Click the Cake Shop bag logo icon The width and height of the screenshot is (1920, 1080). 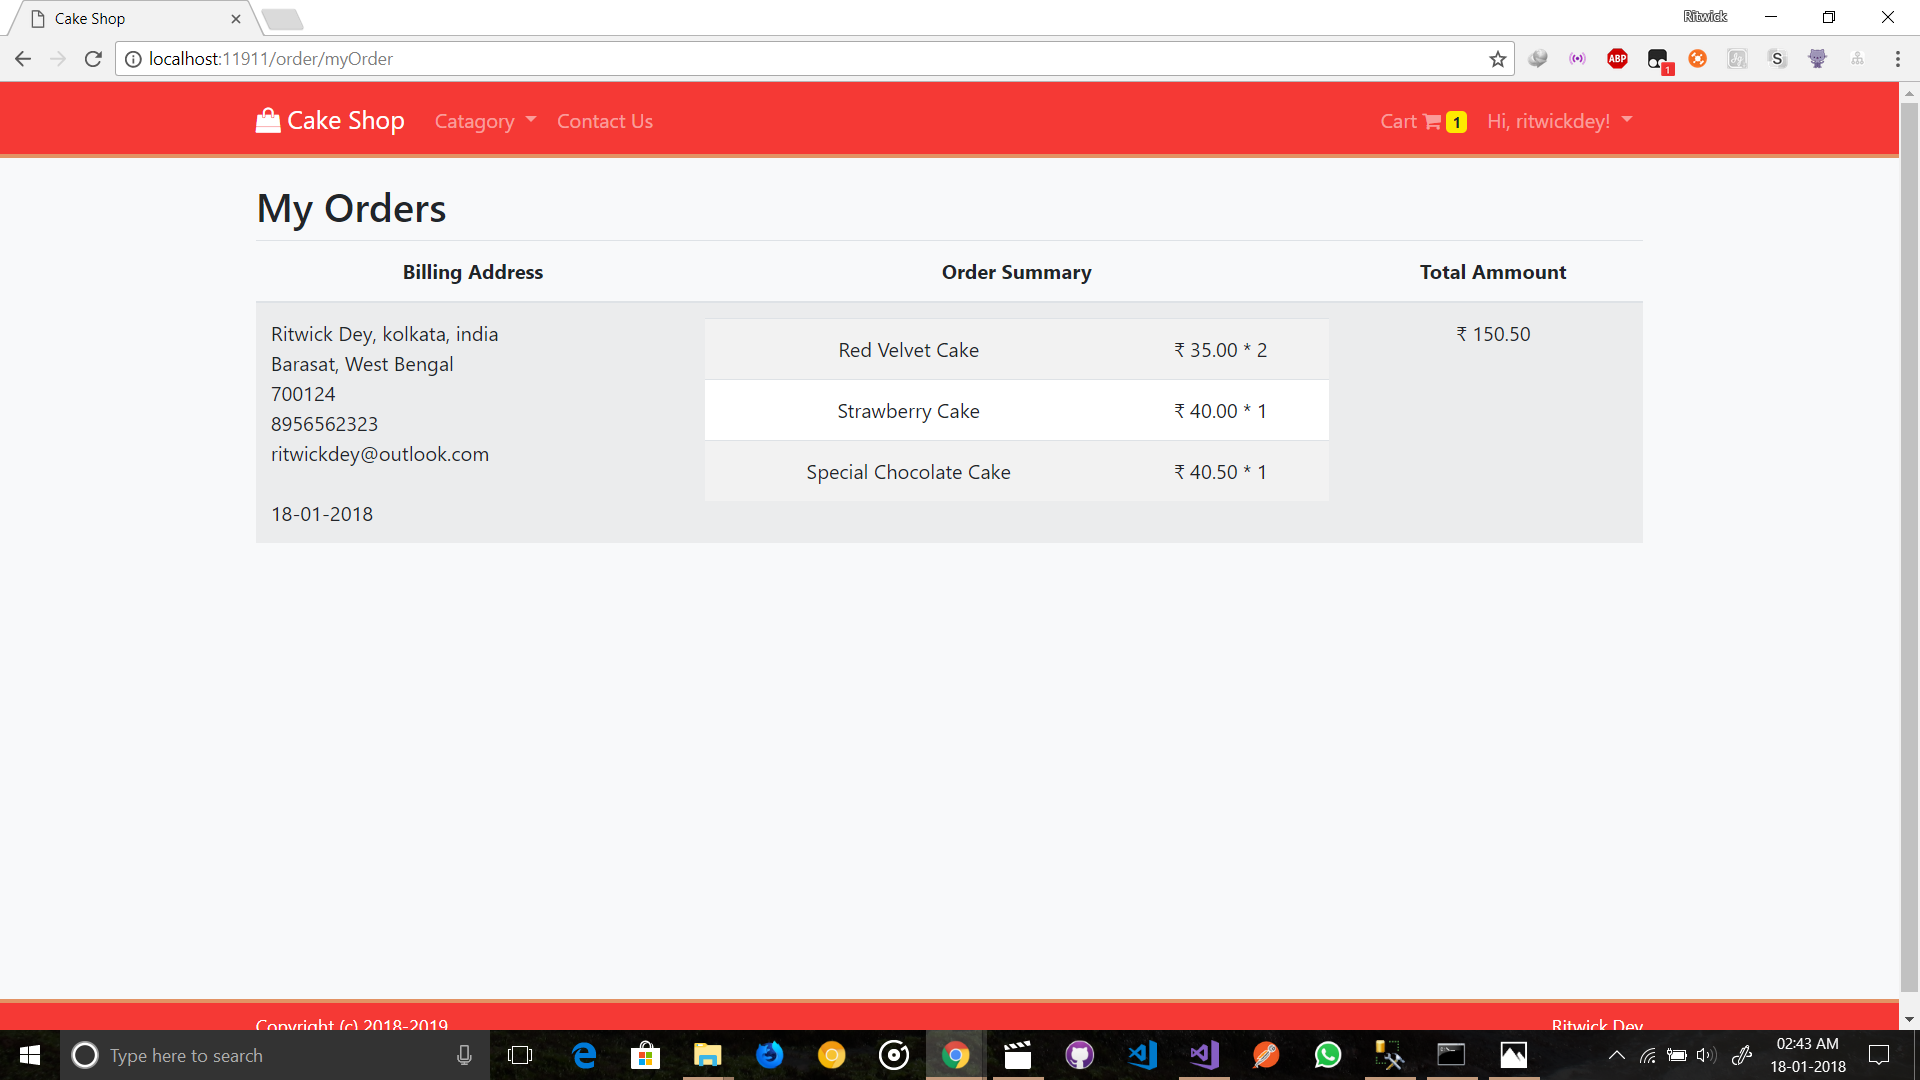(x=268, y=121)
